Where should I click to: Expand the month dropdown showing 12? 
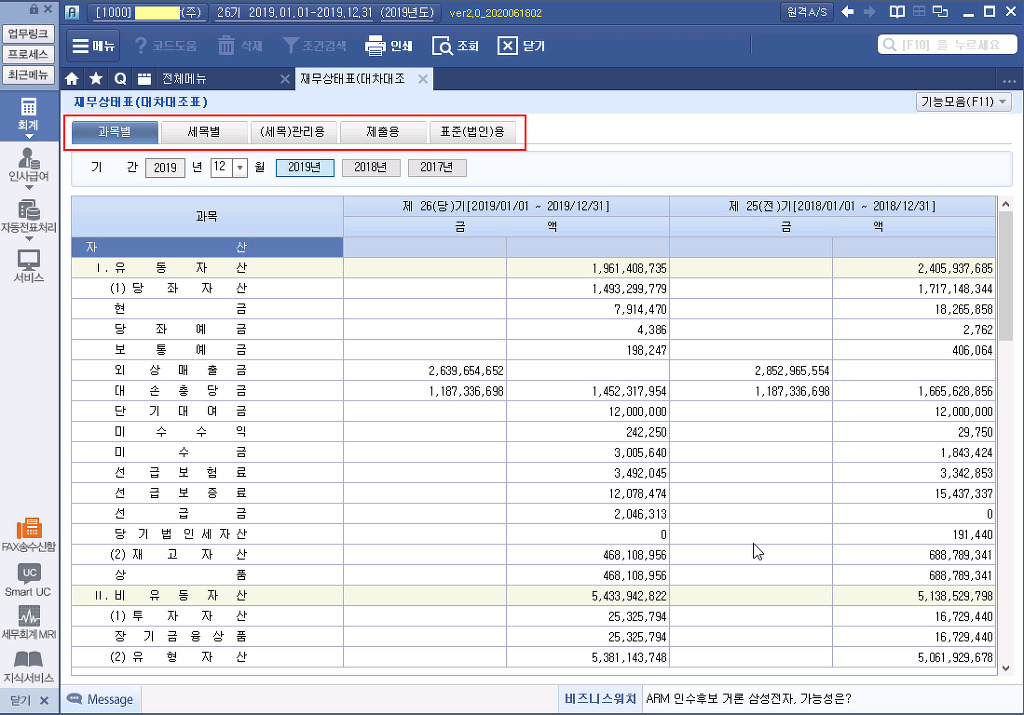point(240,168)
